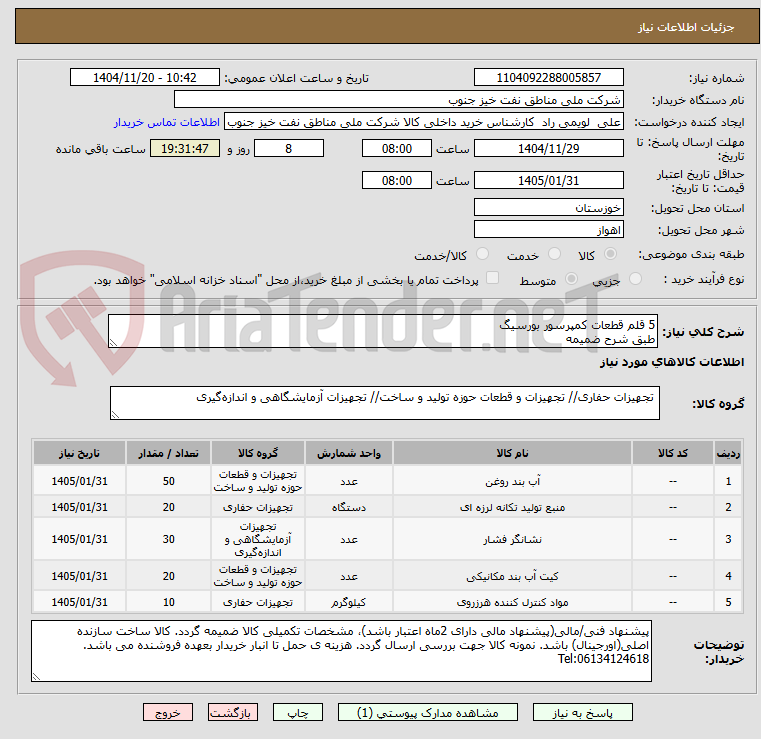761x739 pixels.
Task: Click the remaining time 19:31:47 field
Action: pos(184,148)
